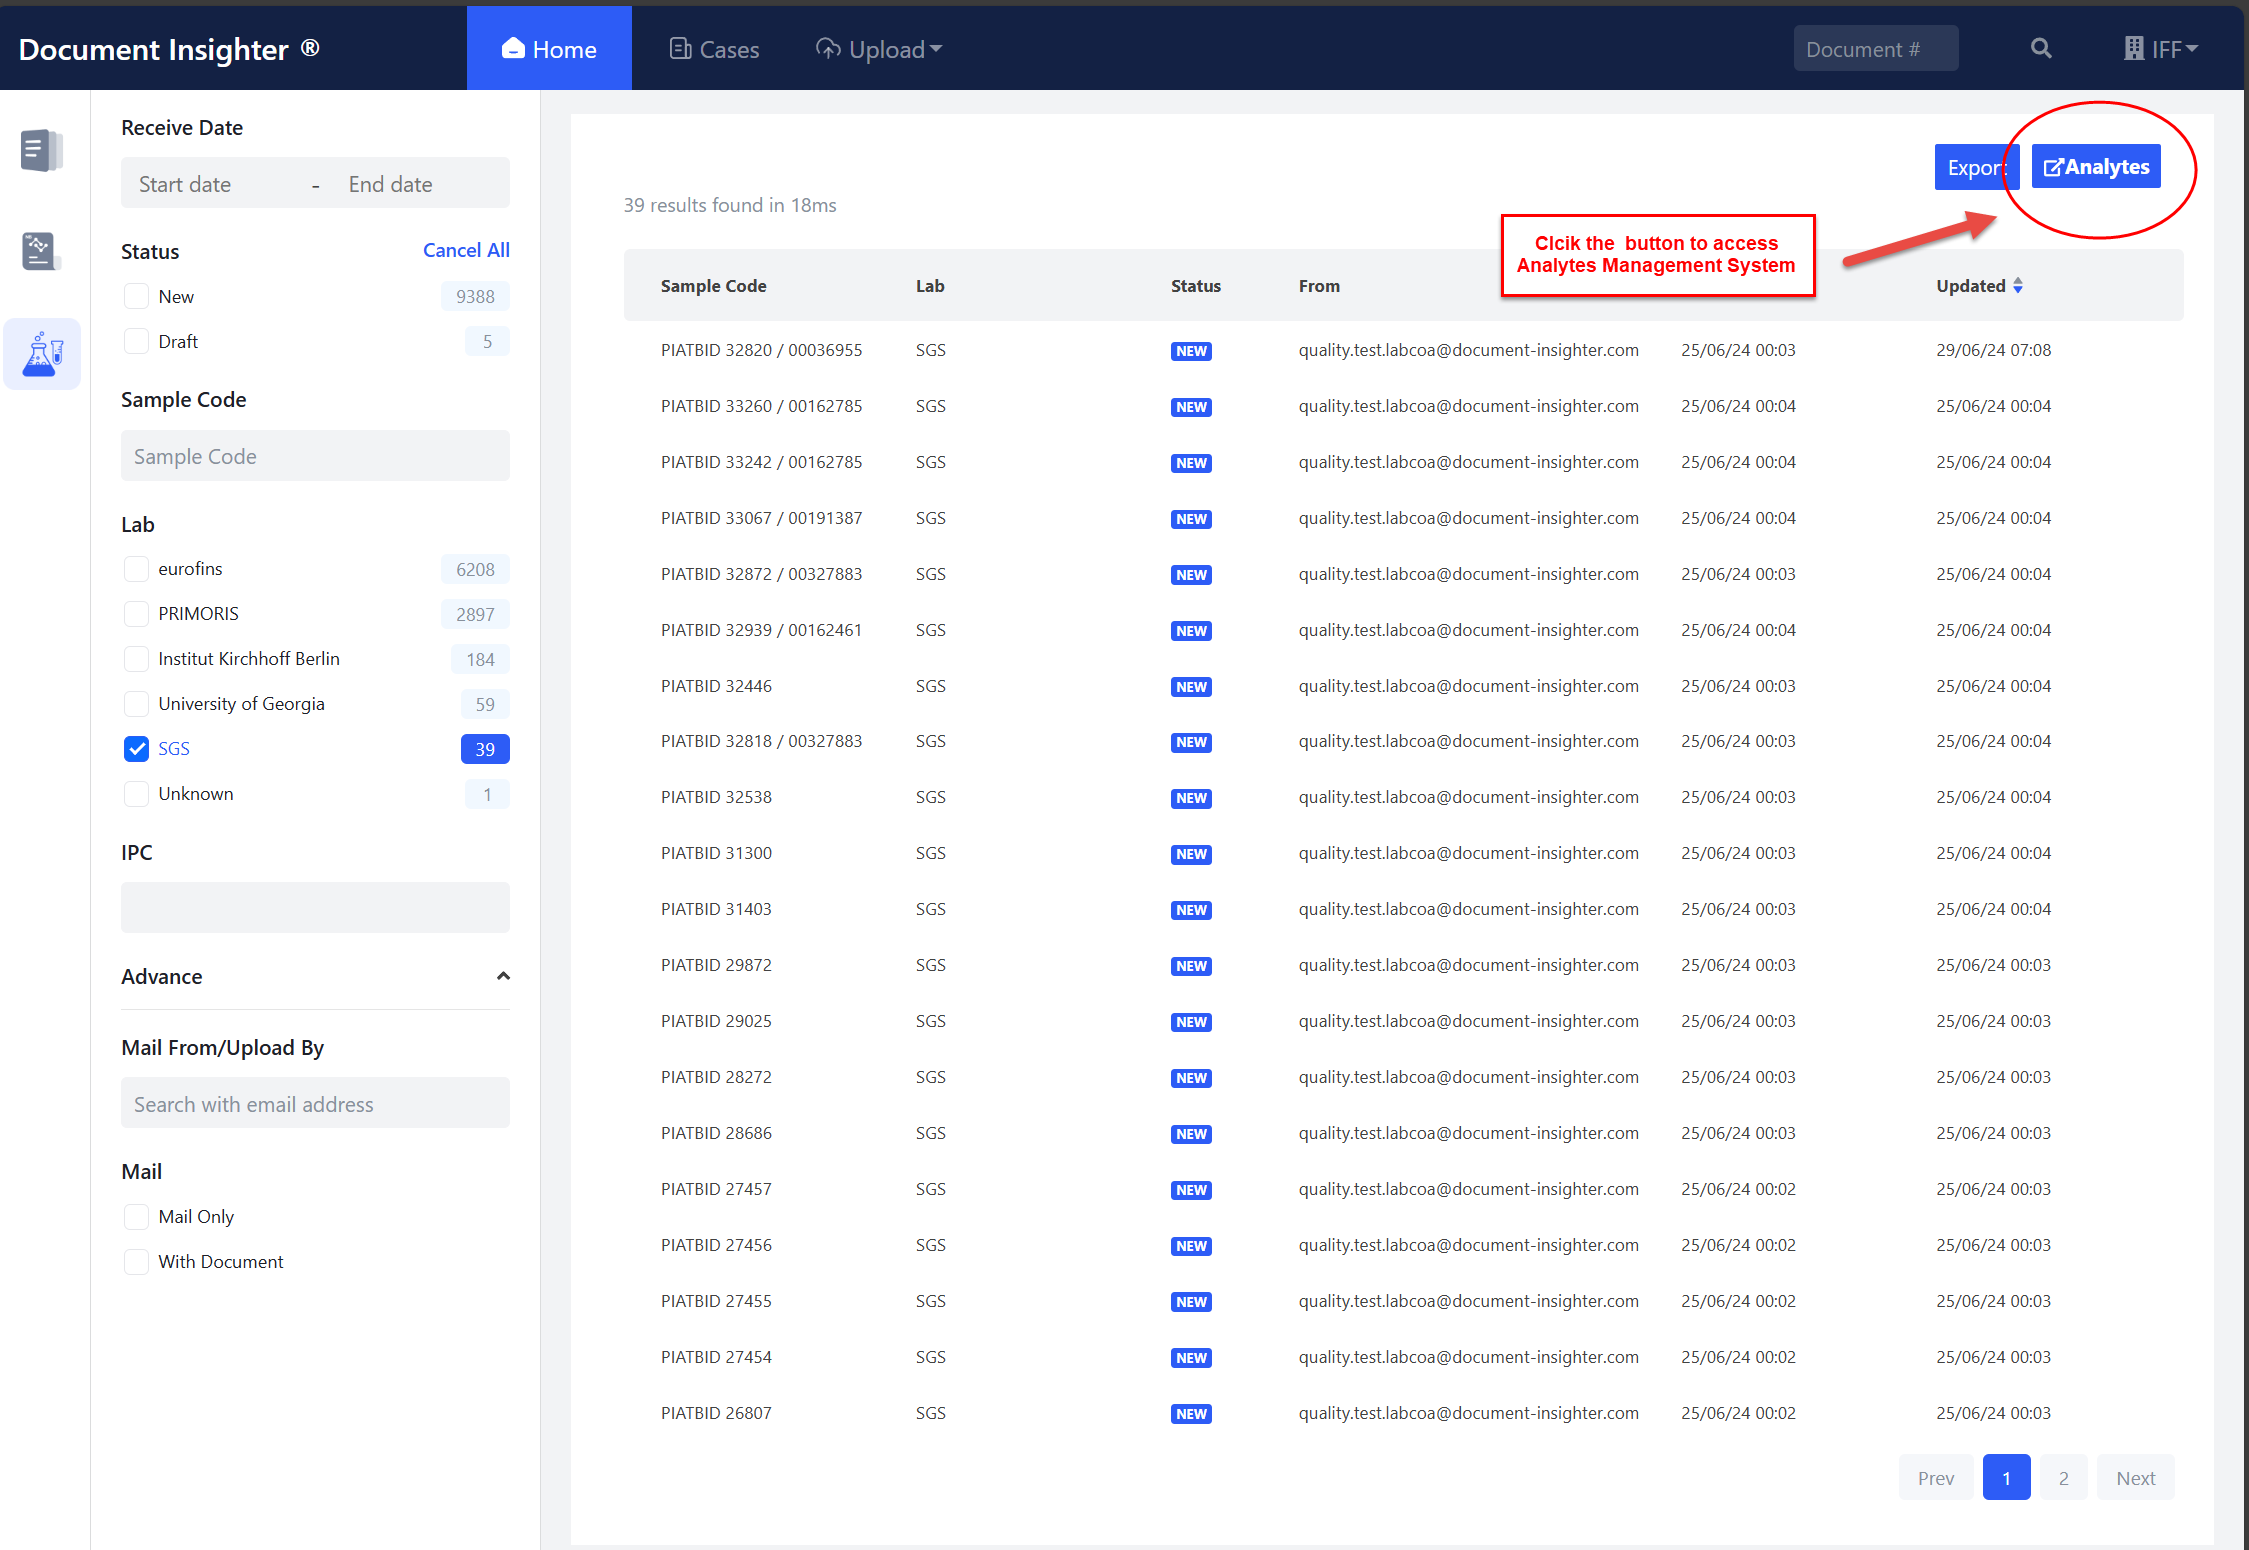Screen dimensions: 2249x1550
Task: Open the Upload dropdown menu
Action: pos(879,49)
